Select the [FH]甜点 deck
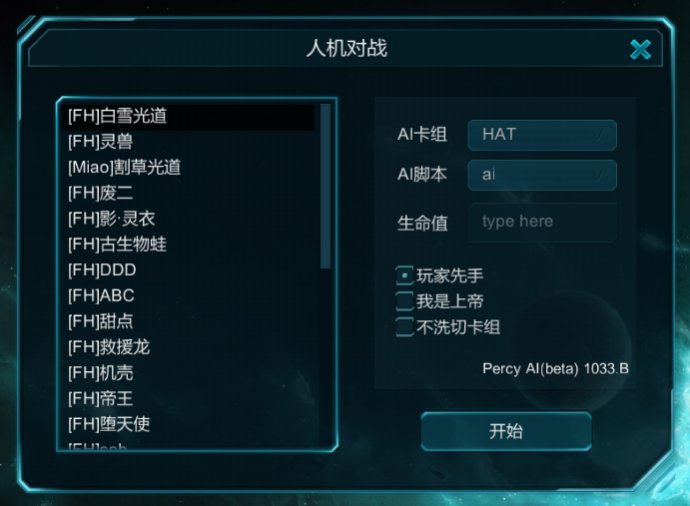 [101, 321]
